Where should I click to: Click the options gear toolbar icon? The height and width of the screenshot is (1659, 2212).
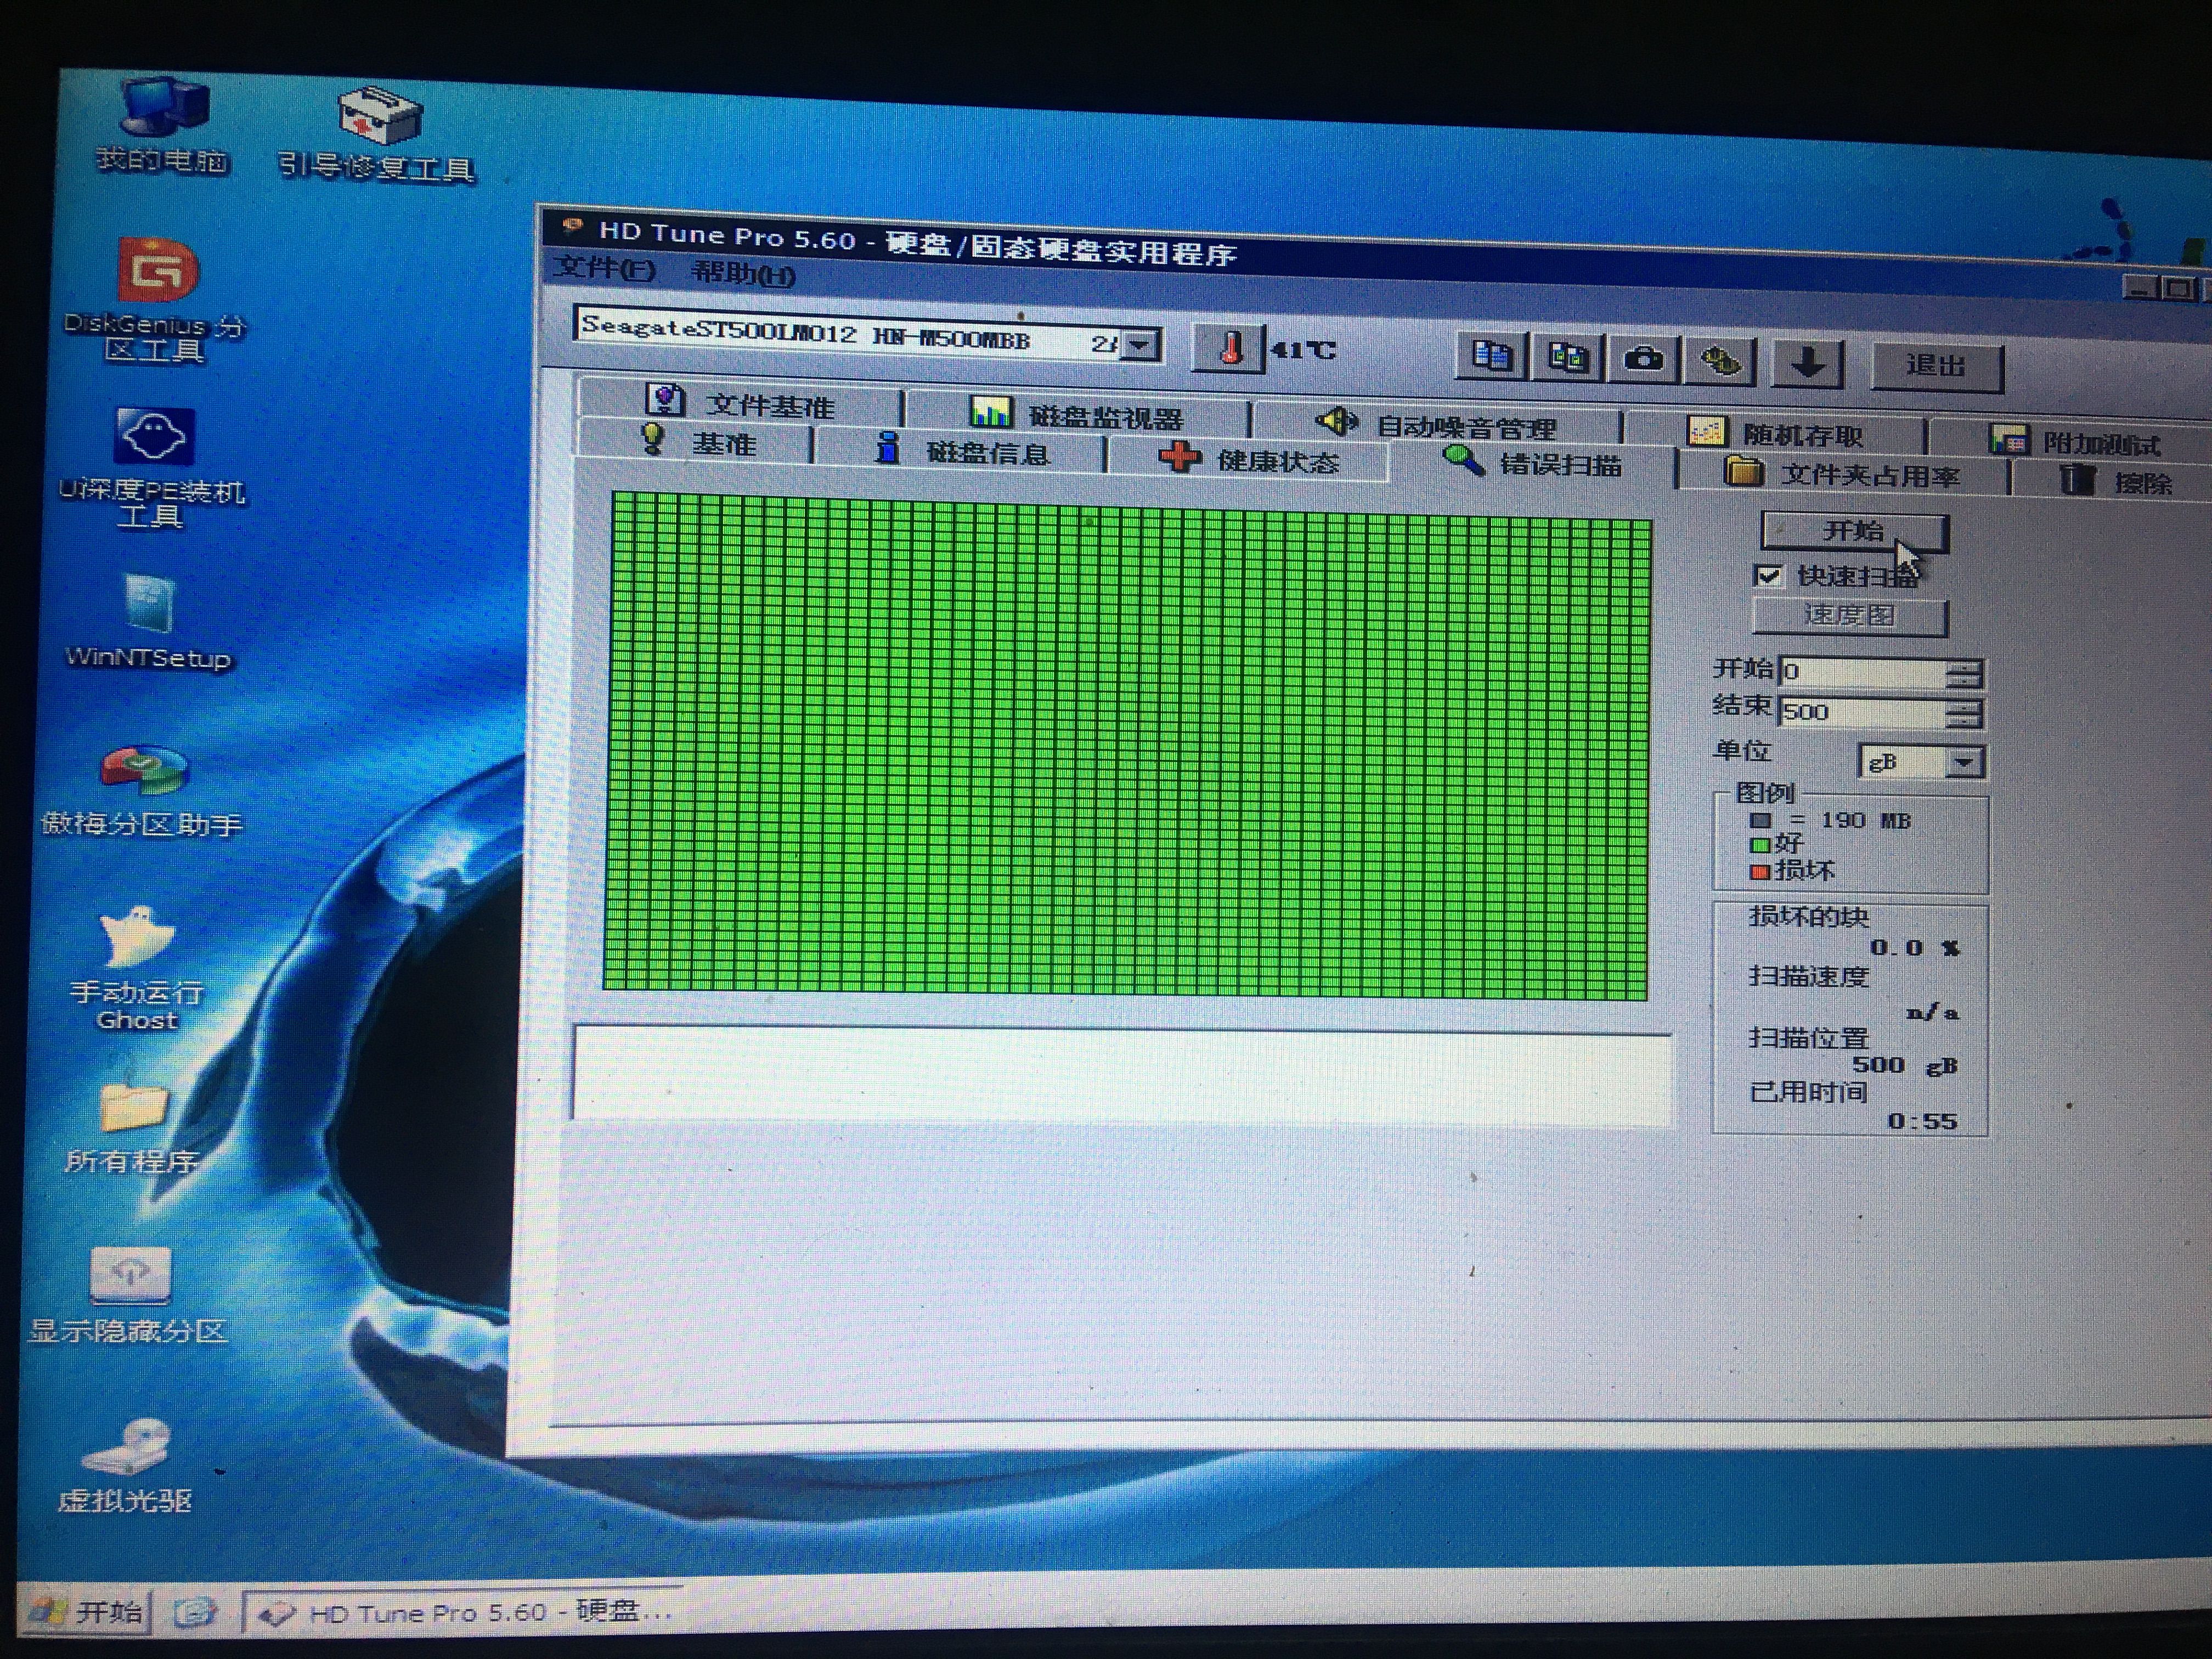[1720, 360]
